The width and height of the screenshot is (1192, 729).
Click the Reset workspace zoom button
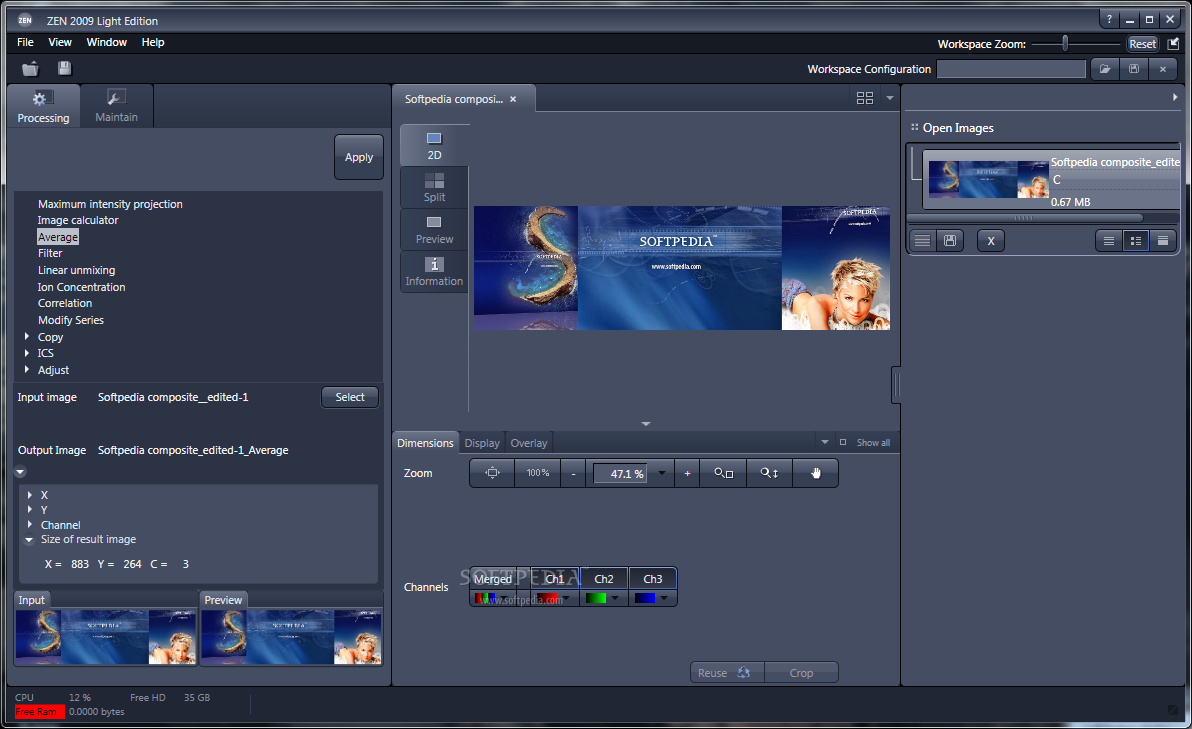(x=1142, y=44)
